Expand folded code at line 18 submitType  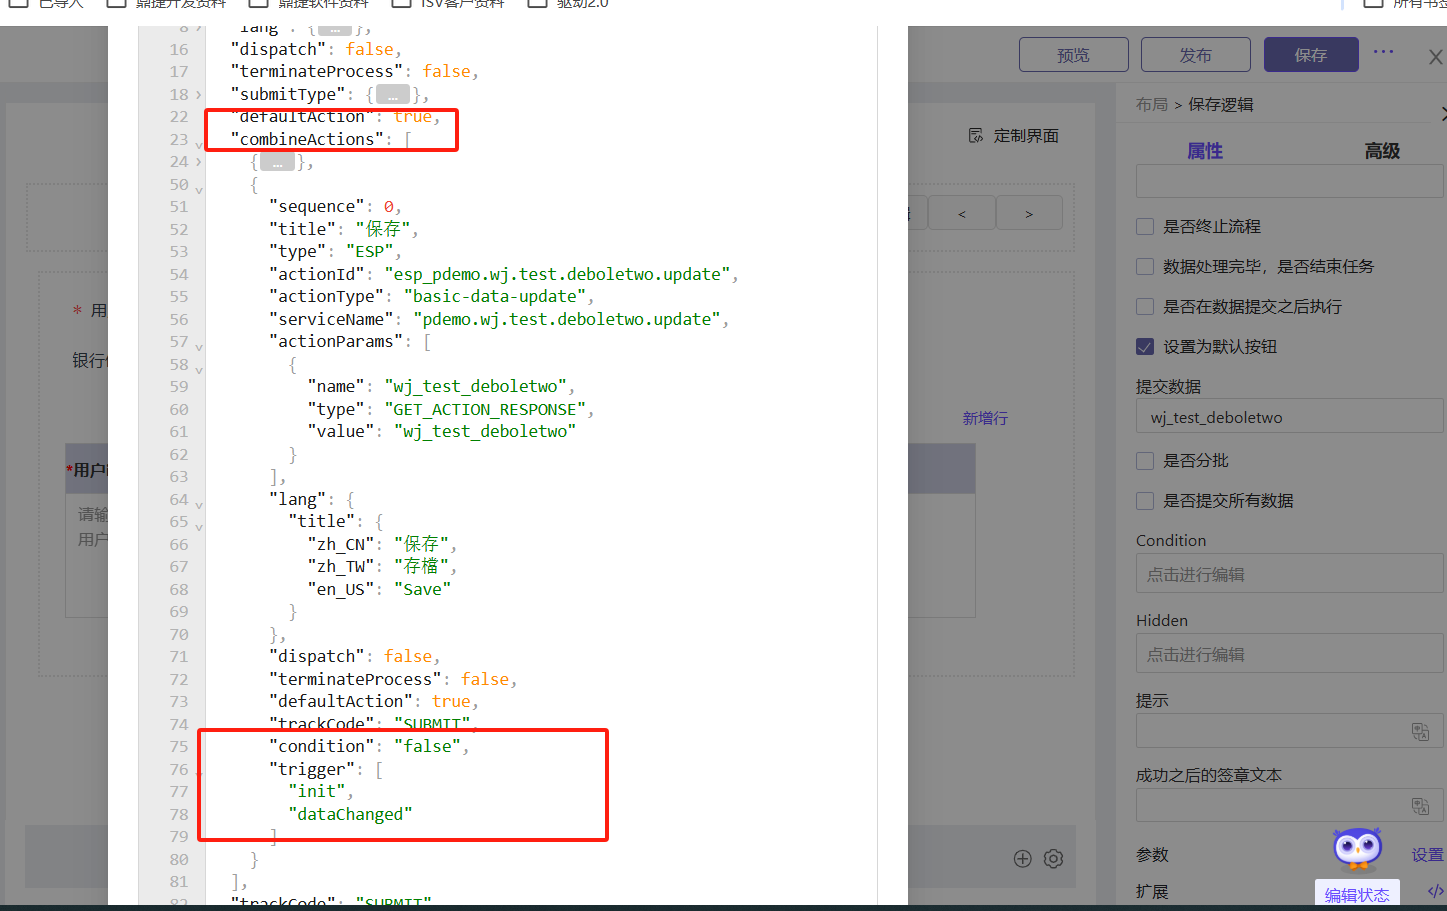[x=198, y=95]
